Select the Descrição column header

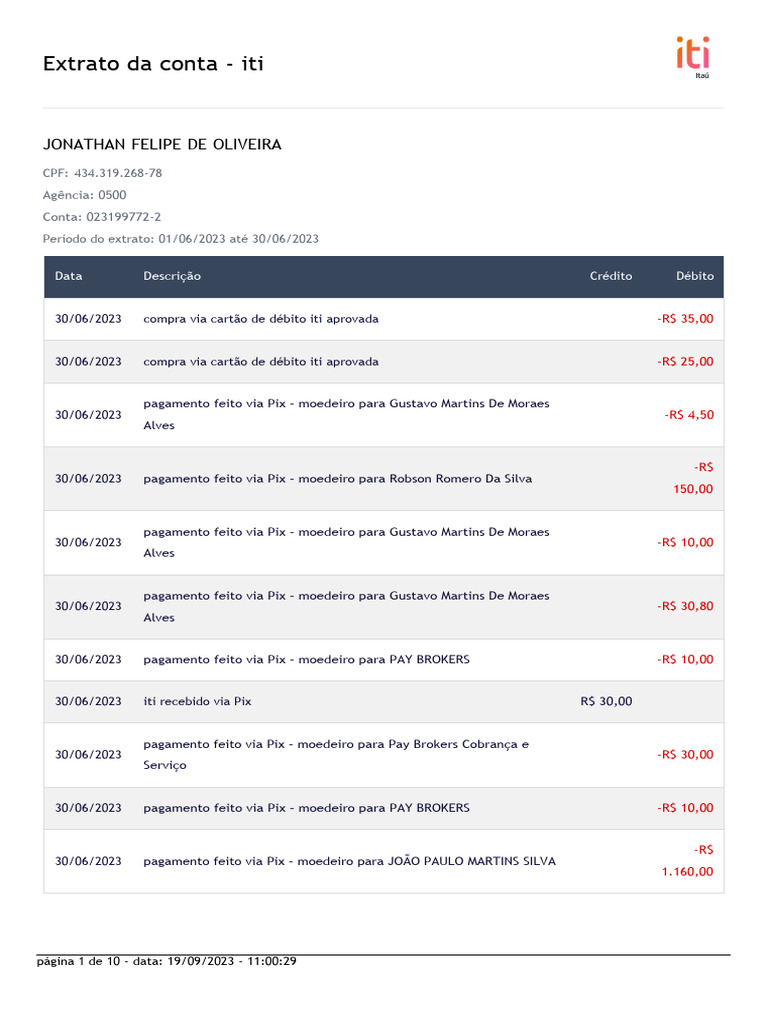pos(172,276)
